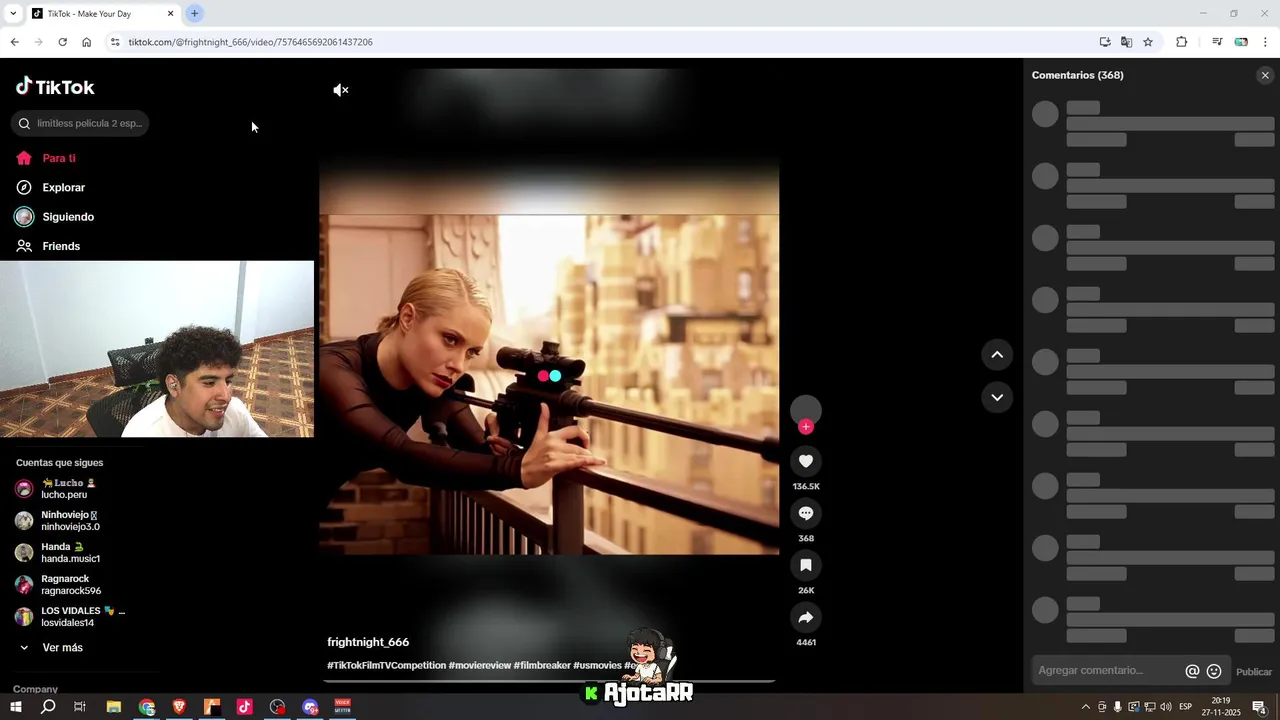Open the tab search dropdown

click(13, 14)
